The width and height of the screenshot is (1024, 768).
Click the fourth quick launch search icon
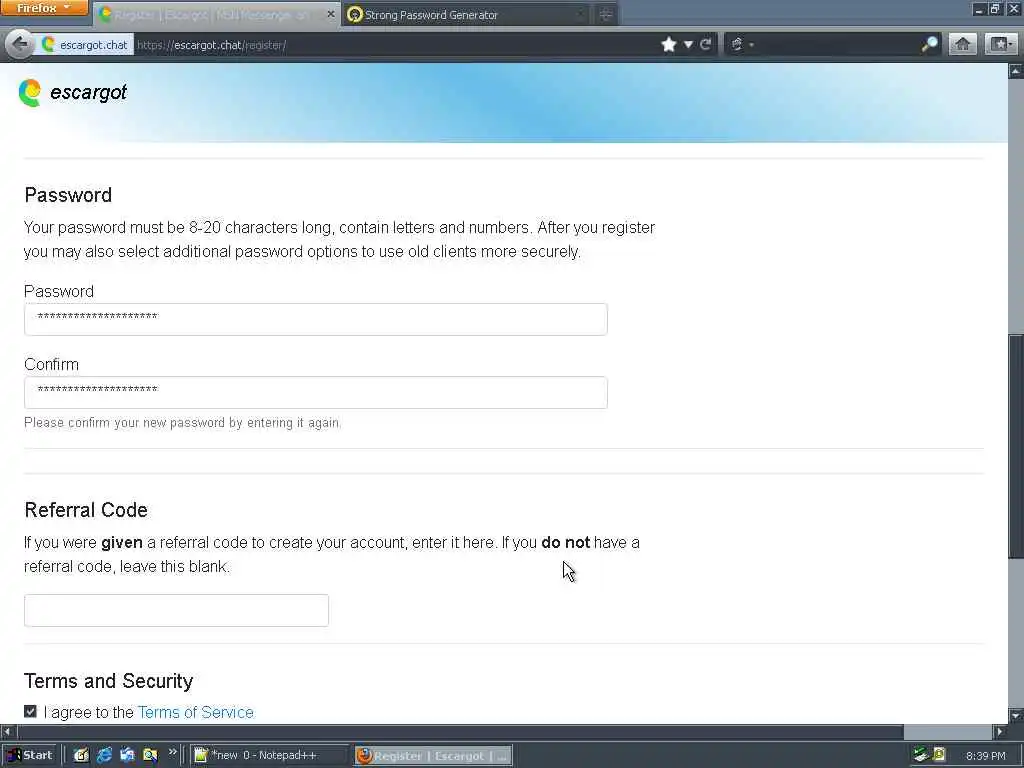(x=150, y=755)
